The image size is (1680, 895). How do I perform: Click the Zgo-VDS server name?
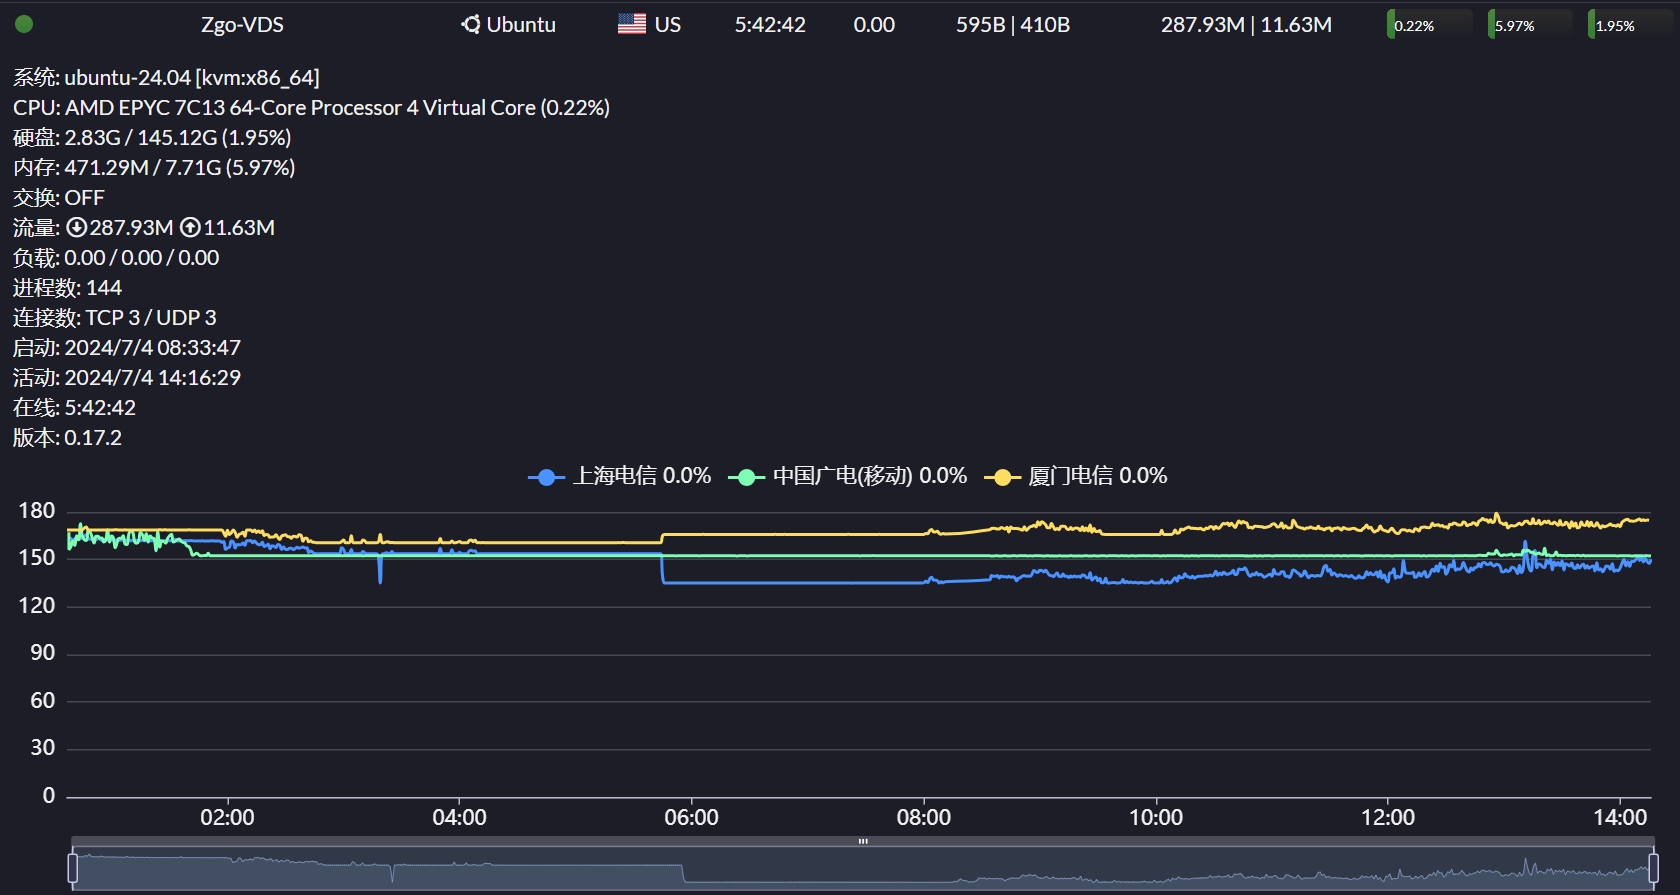[x=242, y=25]
